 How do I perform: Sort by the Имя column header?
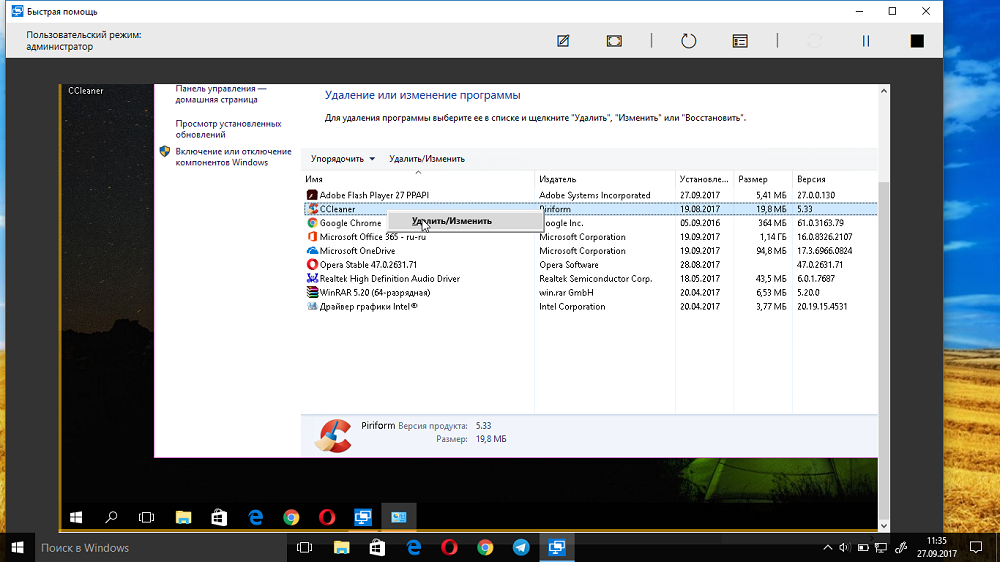click(x=418, y=179)
